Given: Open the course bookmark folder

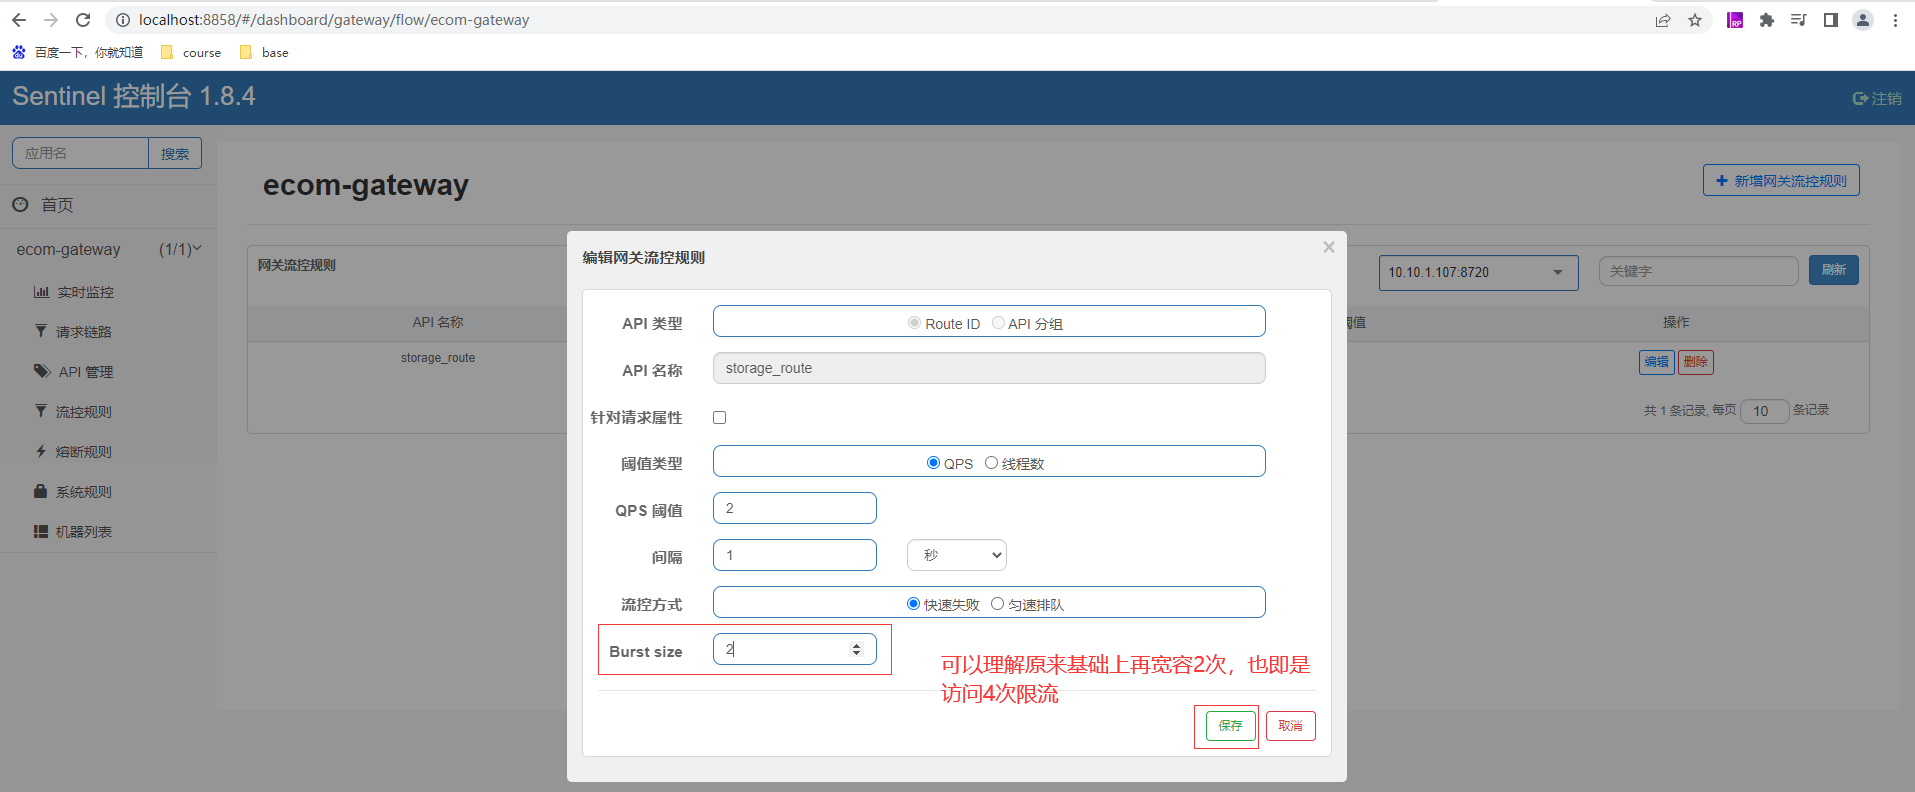Looking at the screenshot, I should [x=191, y=52].
